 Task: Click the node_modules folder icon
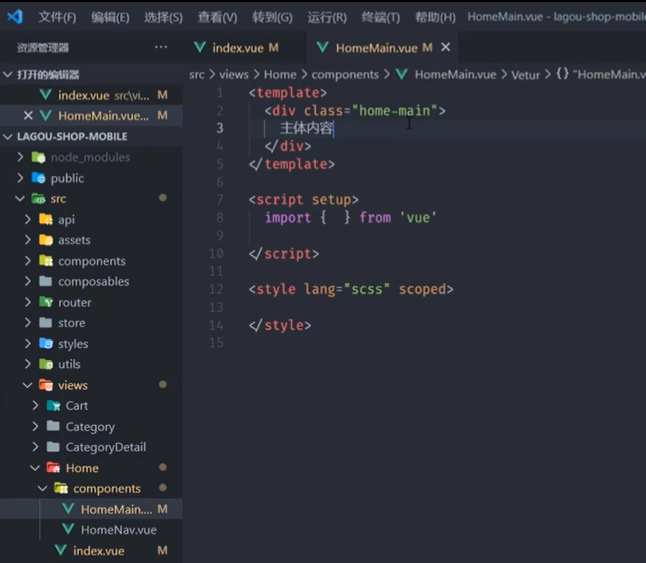tap(38, 157)
